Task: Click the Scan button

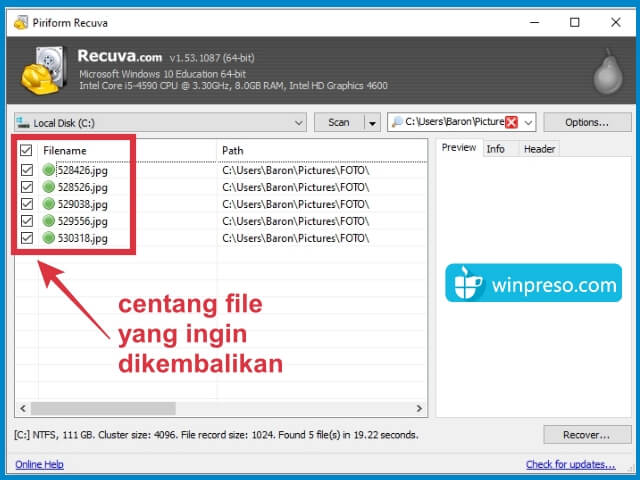Action: [x=339, y=122]
